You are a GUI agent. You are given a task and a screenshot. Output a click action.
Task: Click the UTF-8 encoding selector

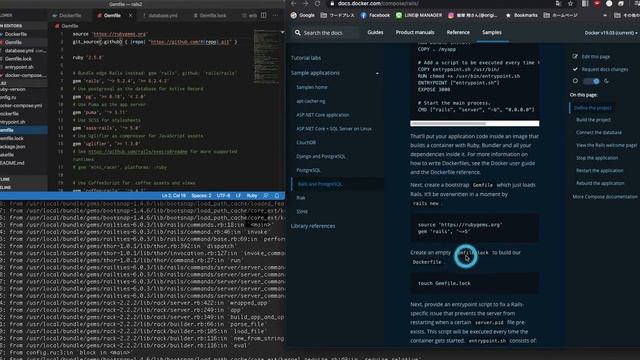(223, 196)
